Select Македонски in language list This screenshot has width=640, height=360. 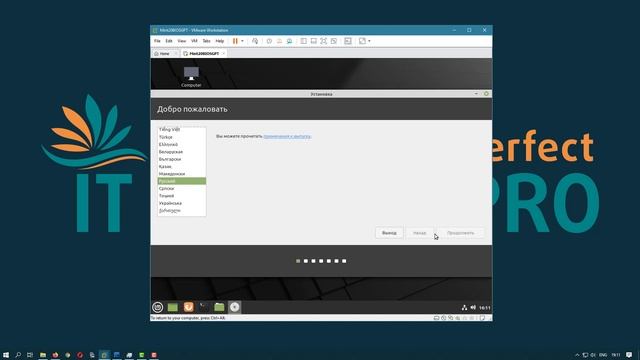[182, 174]
